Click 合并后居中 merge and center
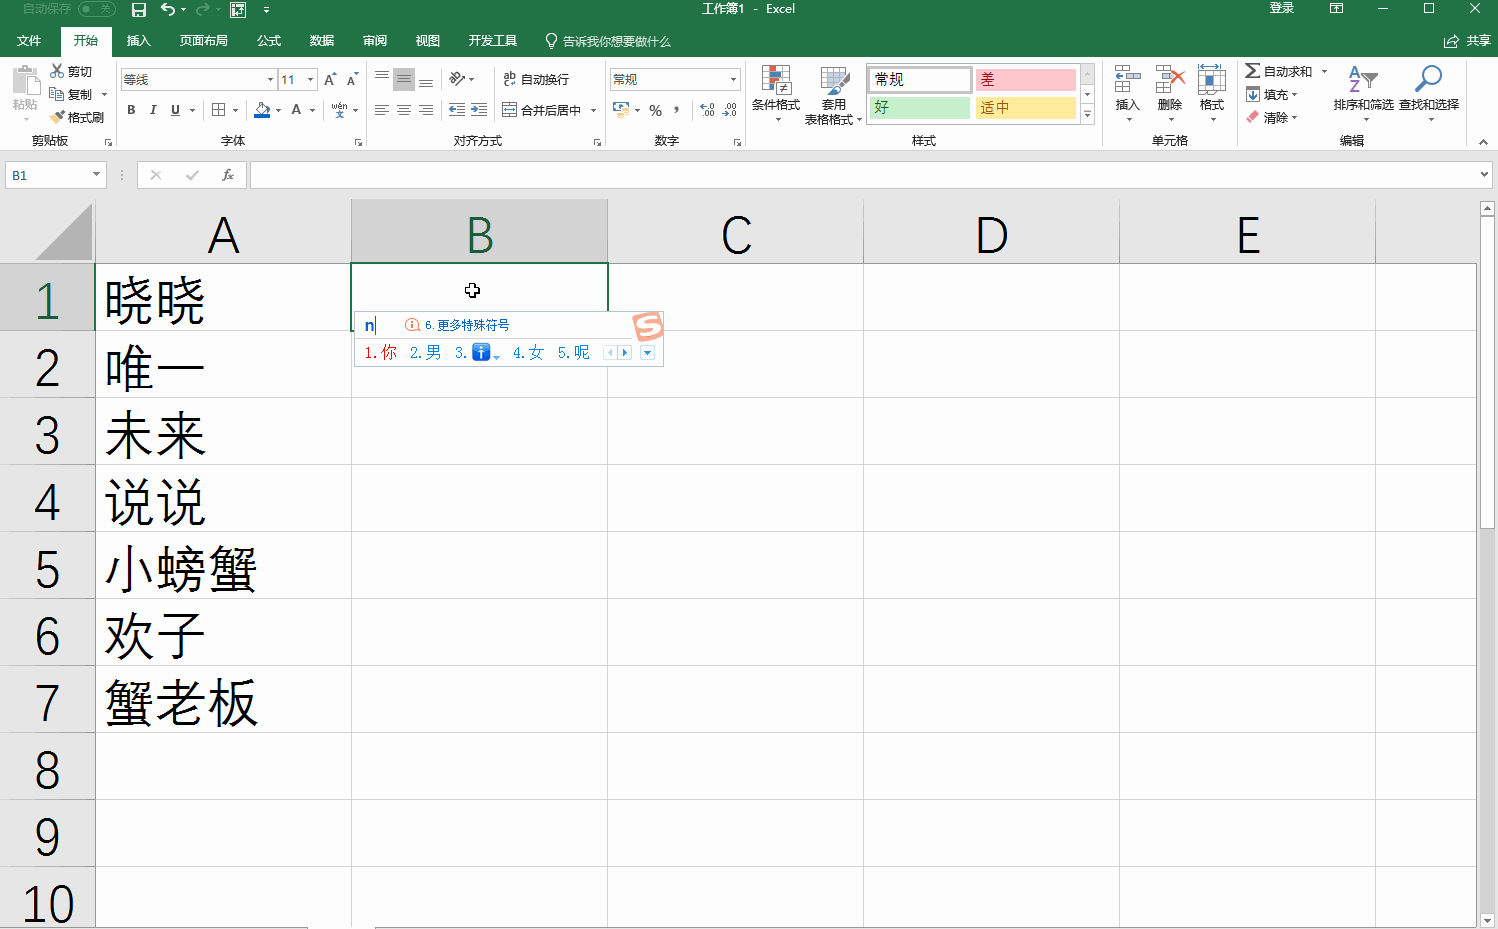Image resolution: width=1498 pixels, height=929 pixels. [543, 110]
